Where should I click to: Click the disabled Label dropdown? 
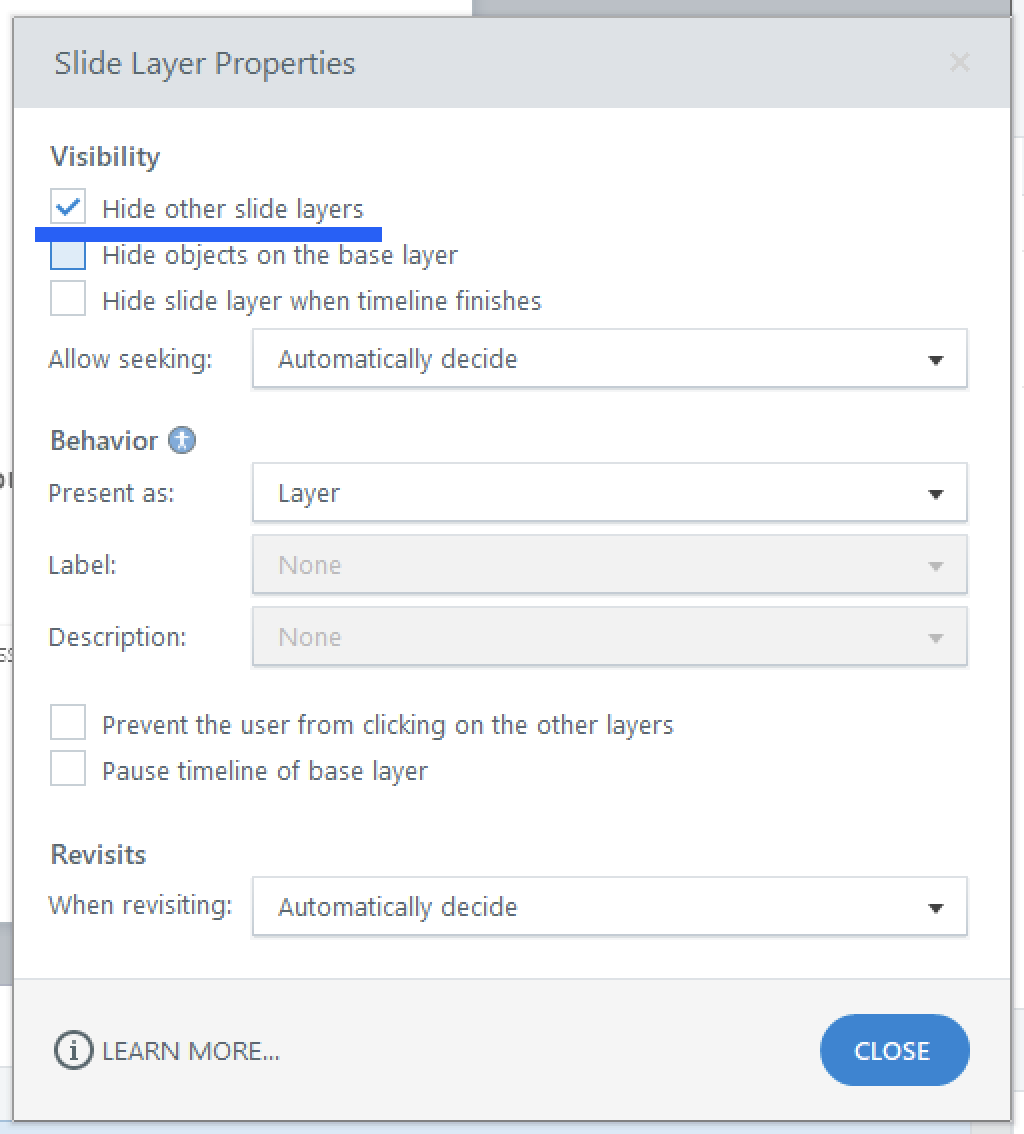click(x=608, y=565)
